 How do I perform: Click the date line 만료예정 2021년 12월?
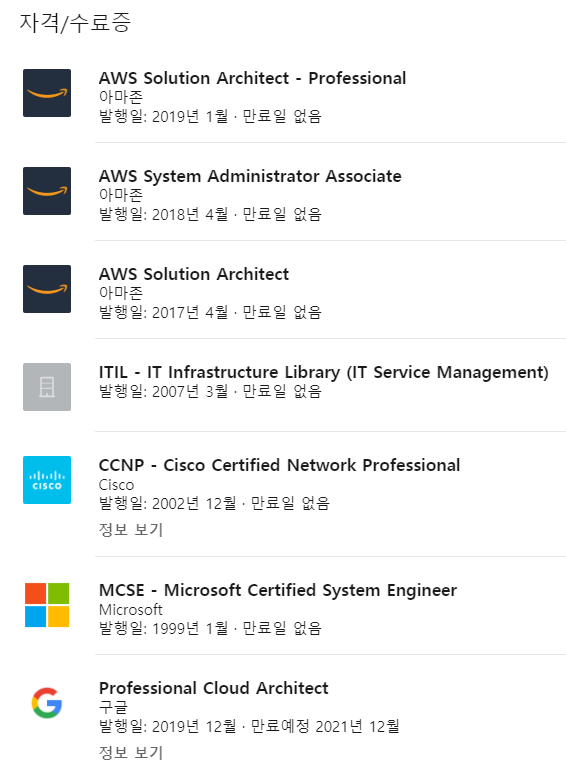325,726
